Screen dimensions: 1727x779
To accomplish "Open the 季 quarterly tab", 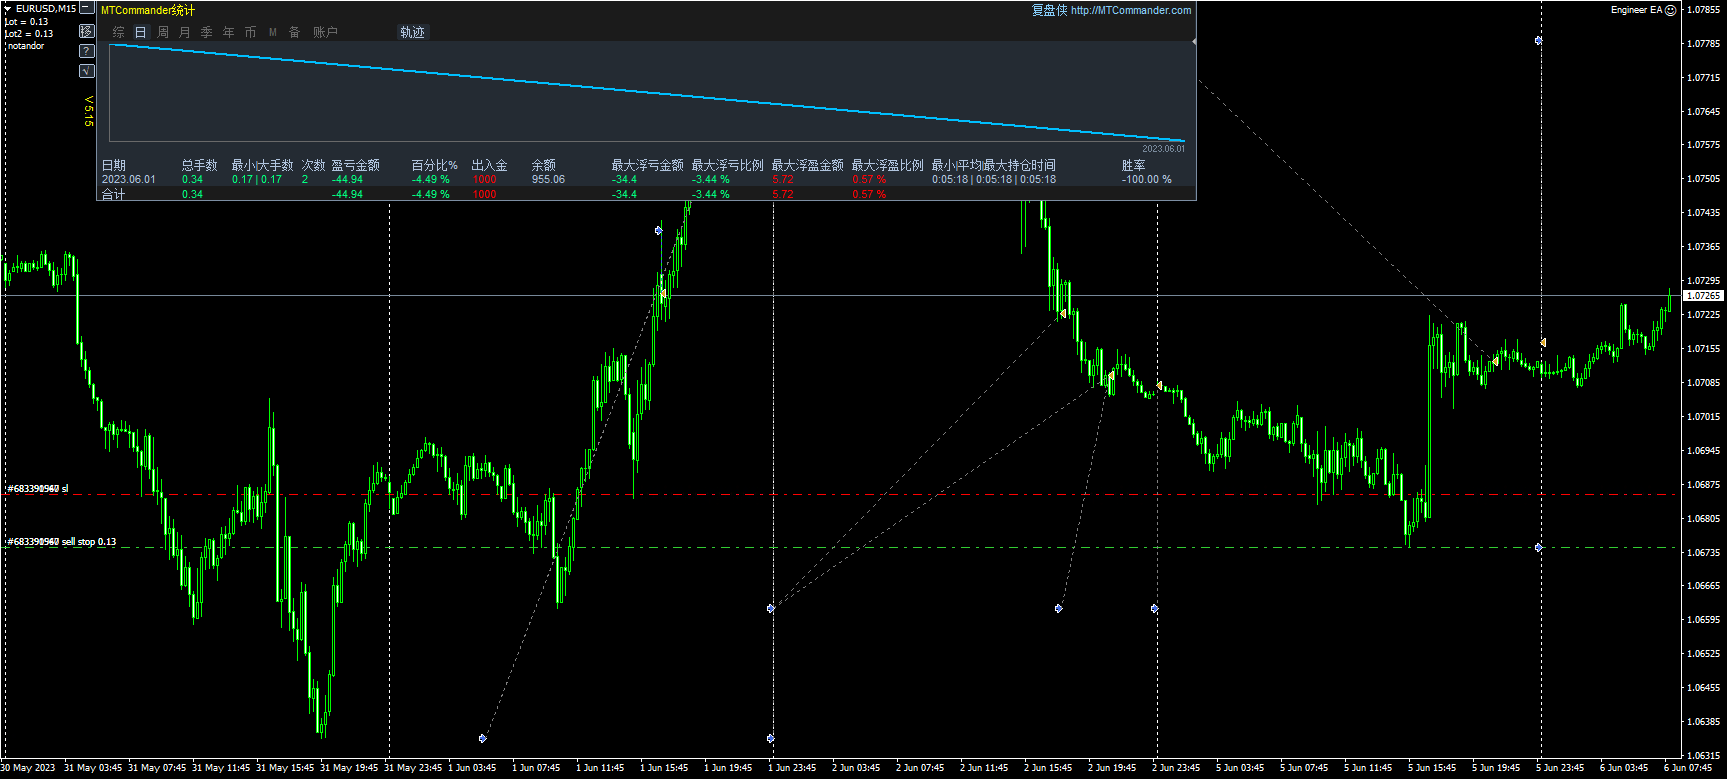I will 207,32.
